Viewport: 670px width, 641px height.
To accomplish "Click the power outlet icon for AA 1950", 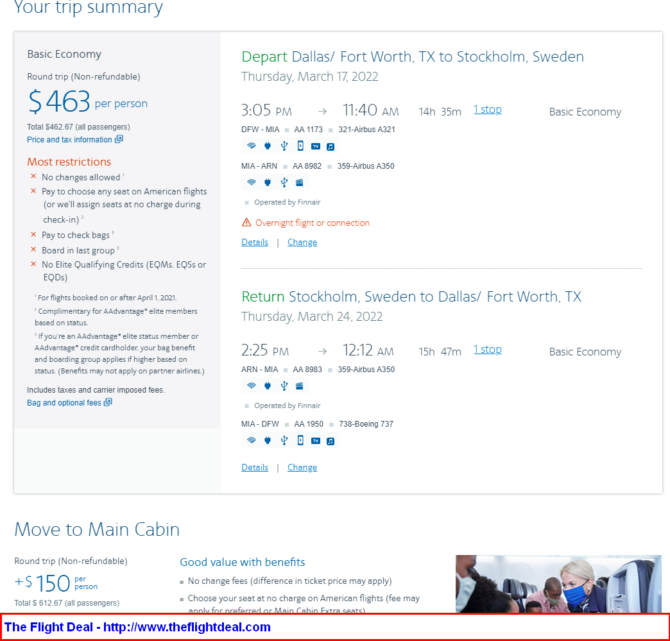I will click(267, 440).
